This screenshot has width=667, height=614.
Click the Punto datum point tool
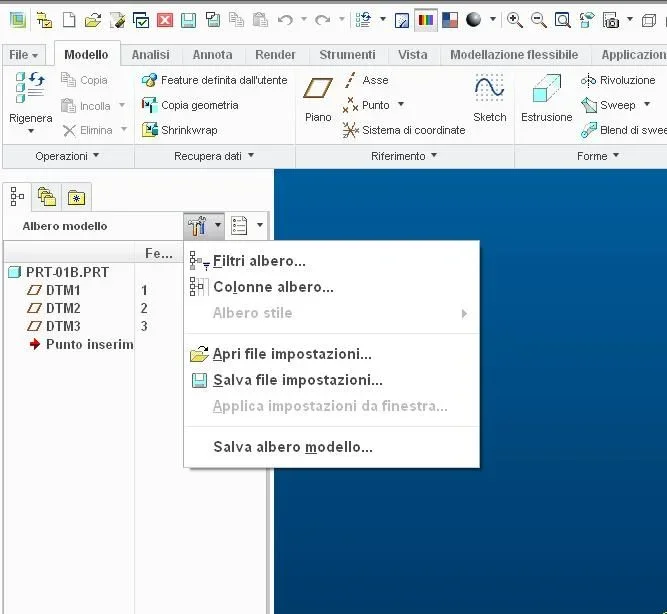click(366, 105)
